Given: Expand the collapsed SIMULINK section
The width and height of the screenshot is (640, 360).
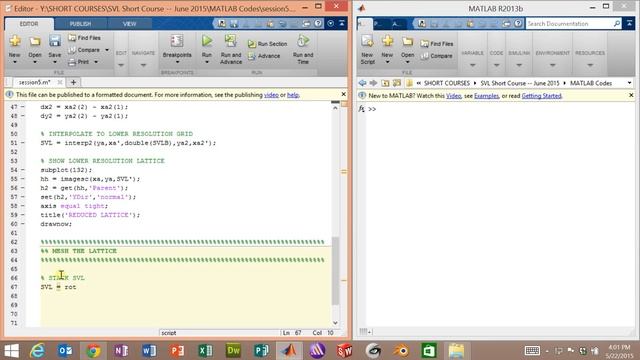Looking at the screenshot, I should pos(519,65).
